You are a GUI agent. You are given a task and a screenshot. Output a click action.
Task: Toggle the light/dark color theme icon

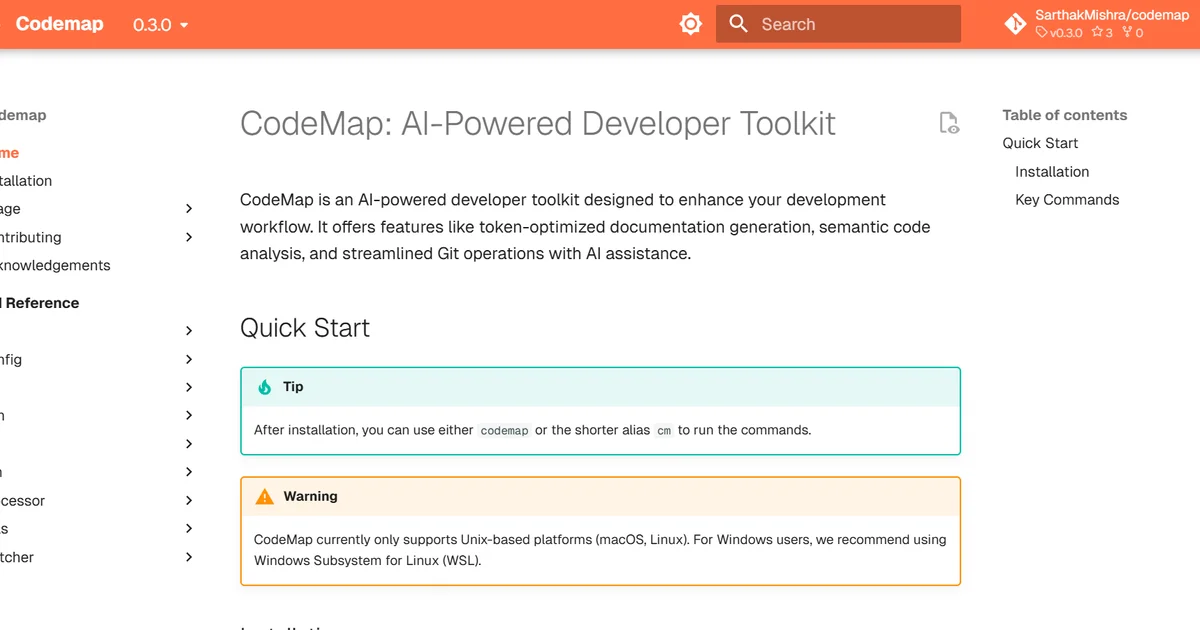(x=690, y=24)
